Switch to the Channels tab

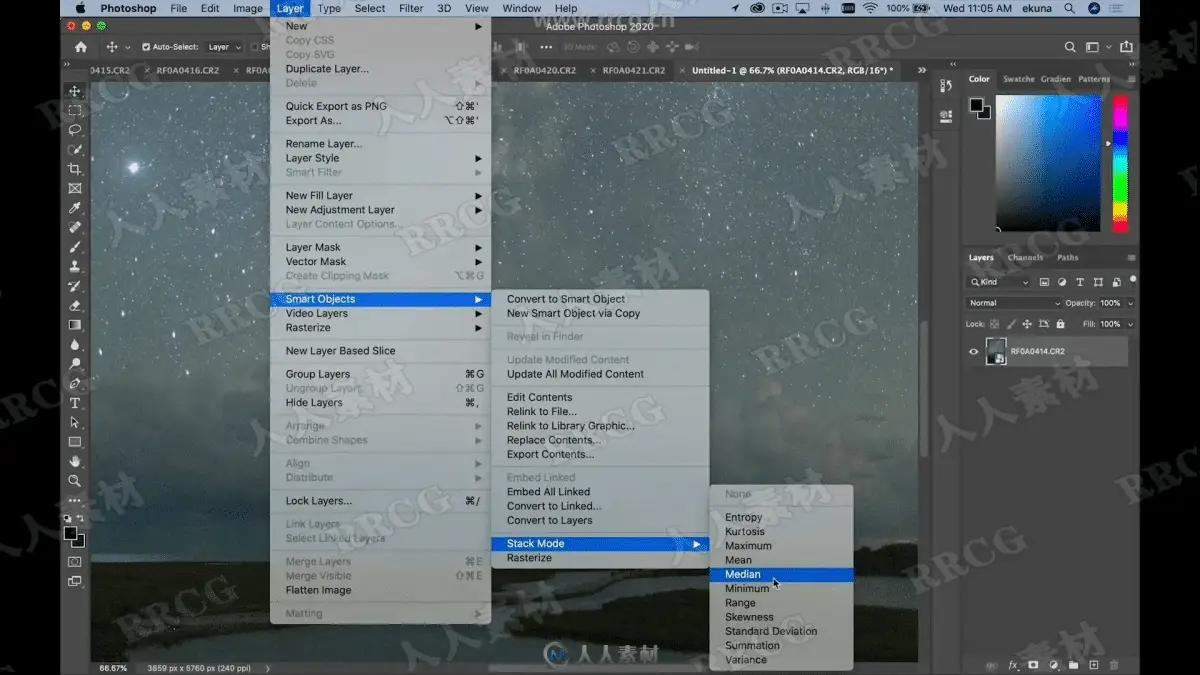tap(1025, 258)
